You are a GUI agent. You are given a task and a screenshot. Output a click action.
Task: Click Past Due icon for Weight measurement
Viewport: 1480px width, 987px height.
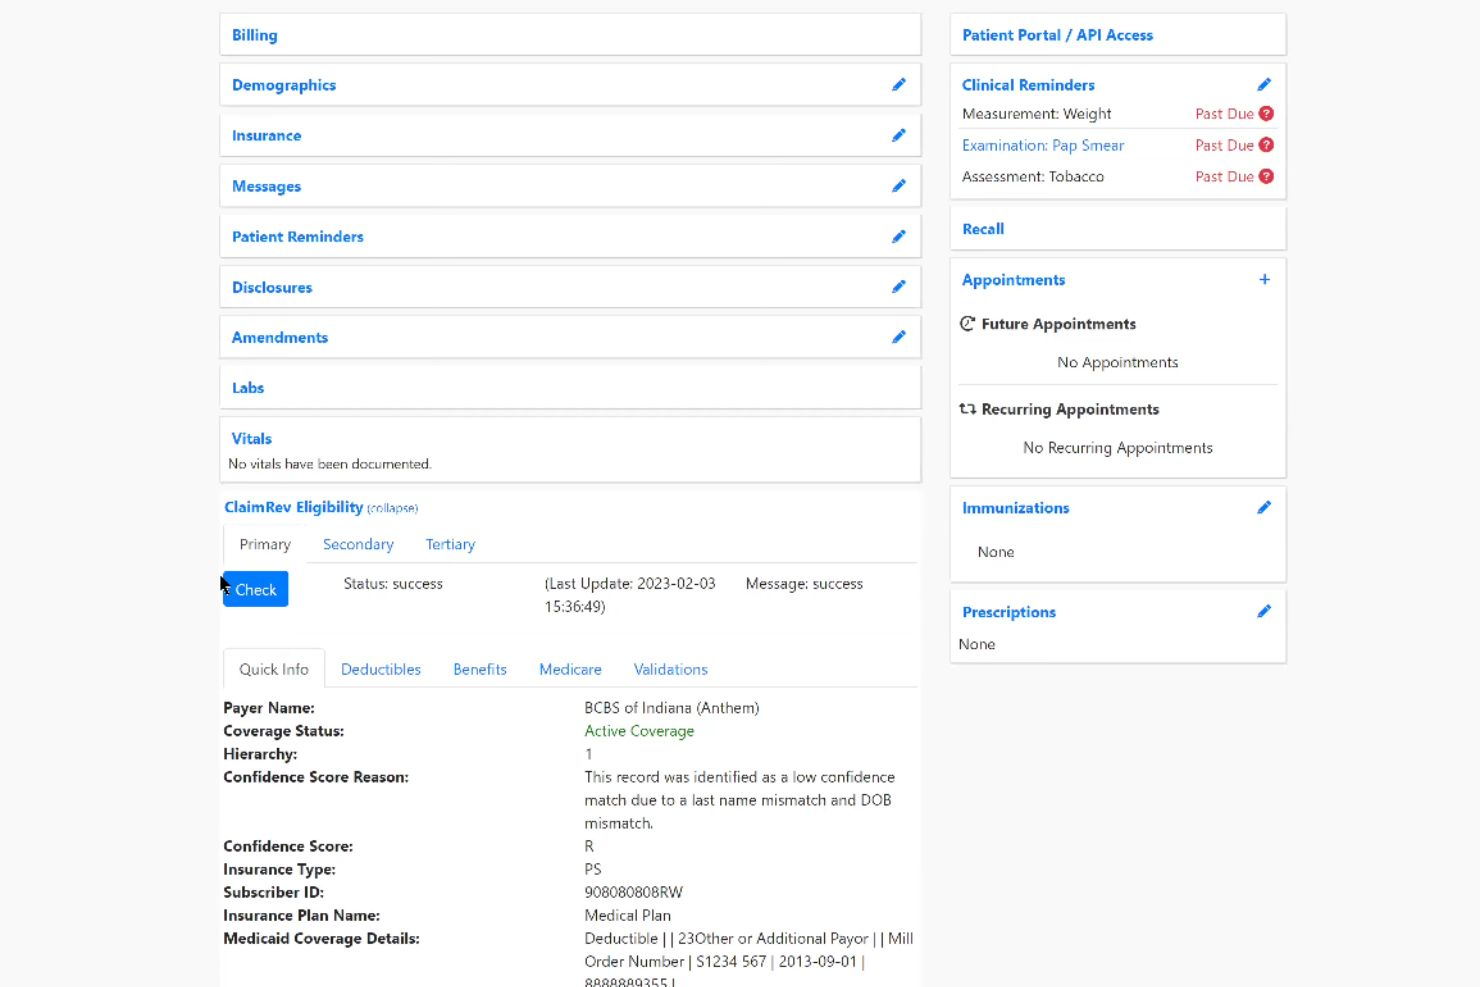point(1266,114)
